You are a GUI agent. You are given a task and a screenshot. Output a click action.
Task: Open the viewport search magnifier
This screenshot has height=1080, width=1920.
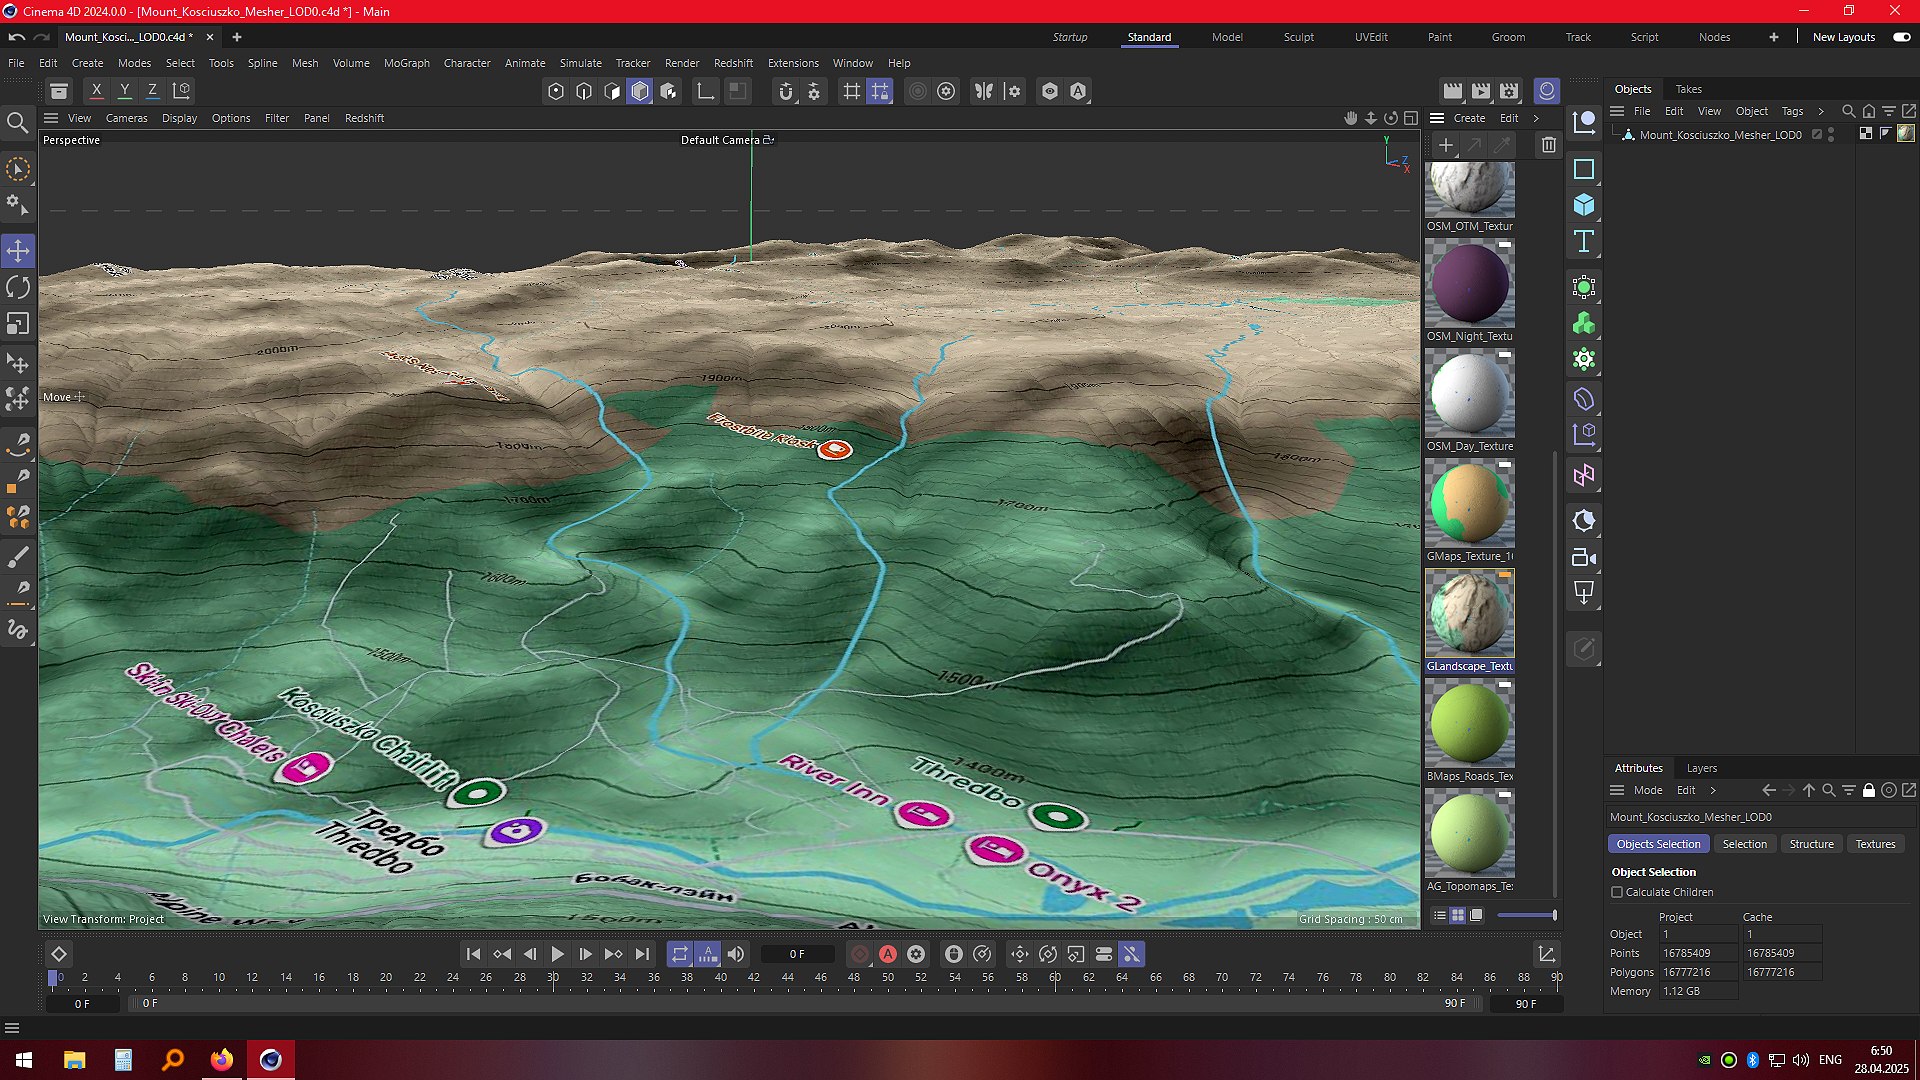(x=17, y=123)
